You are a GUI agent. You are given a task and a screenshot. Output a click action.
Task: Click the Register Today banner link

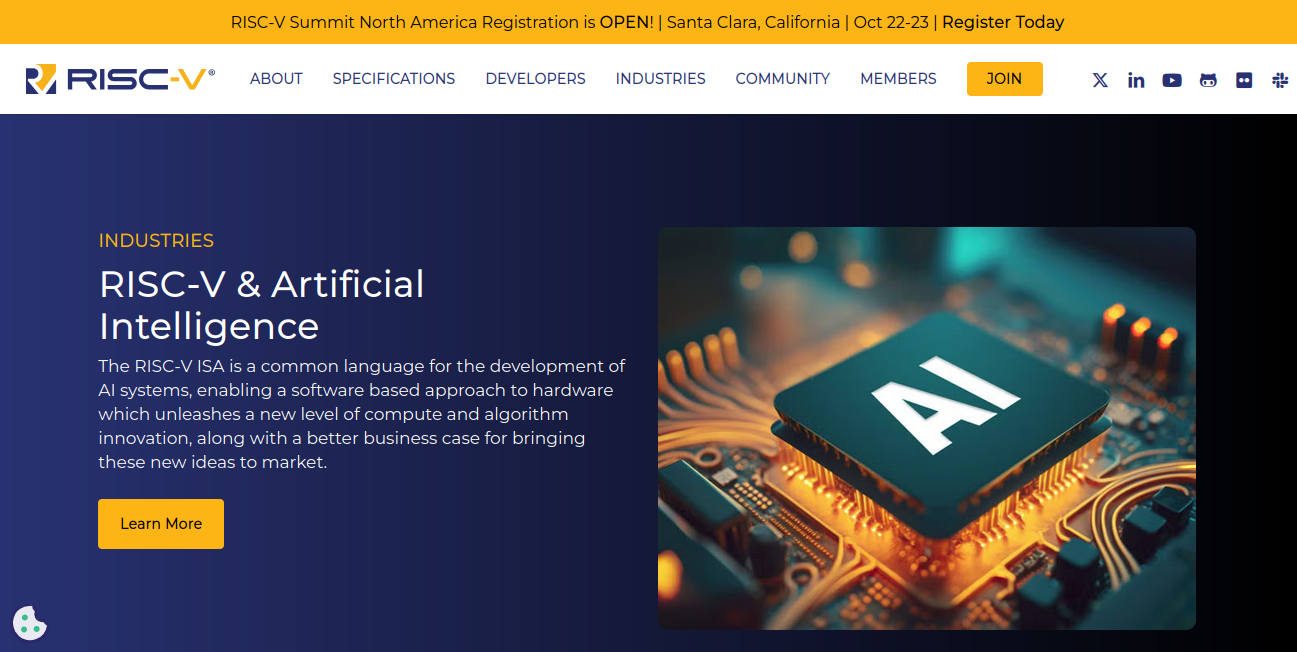1003,22
